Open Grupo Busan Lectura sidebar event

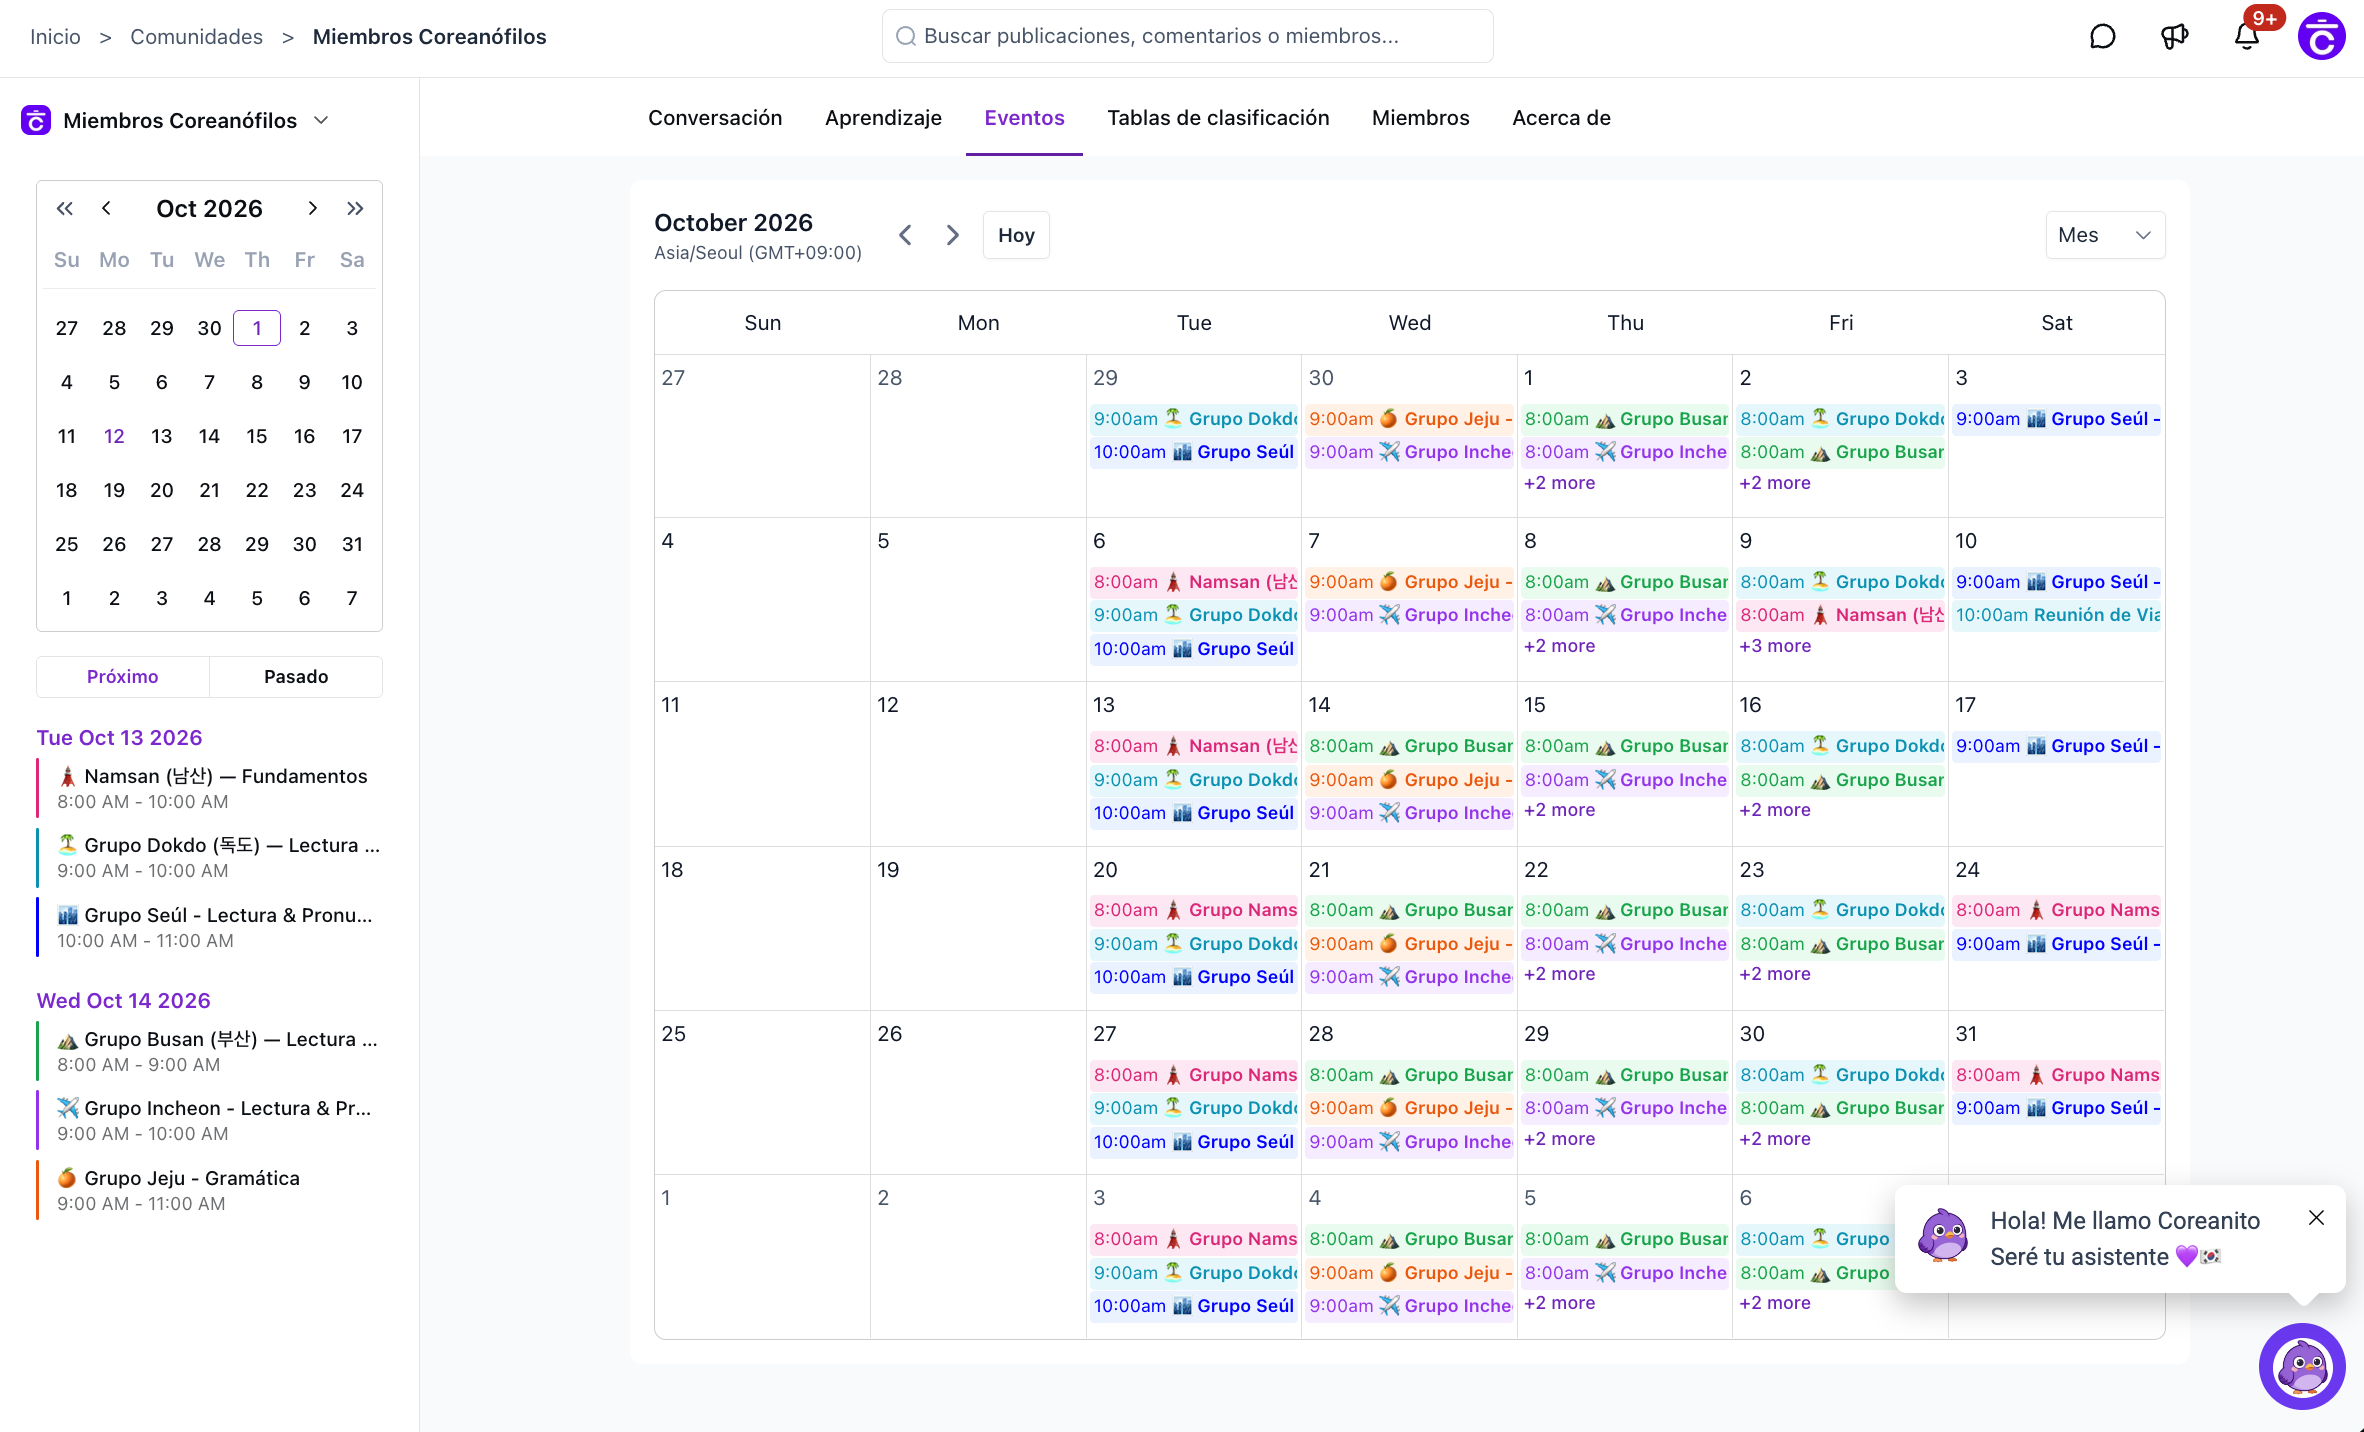tap(209, 1051)
